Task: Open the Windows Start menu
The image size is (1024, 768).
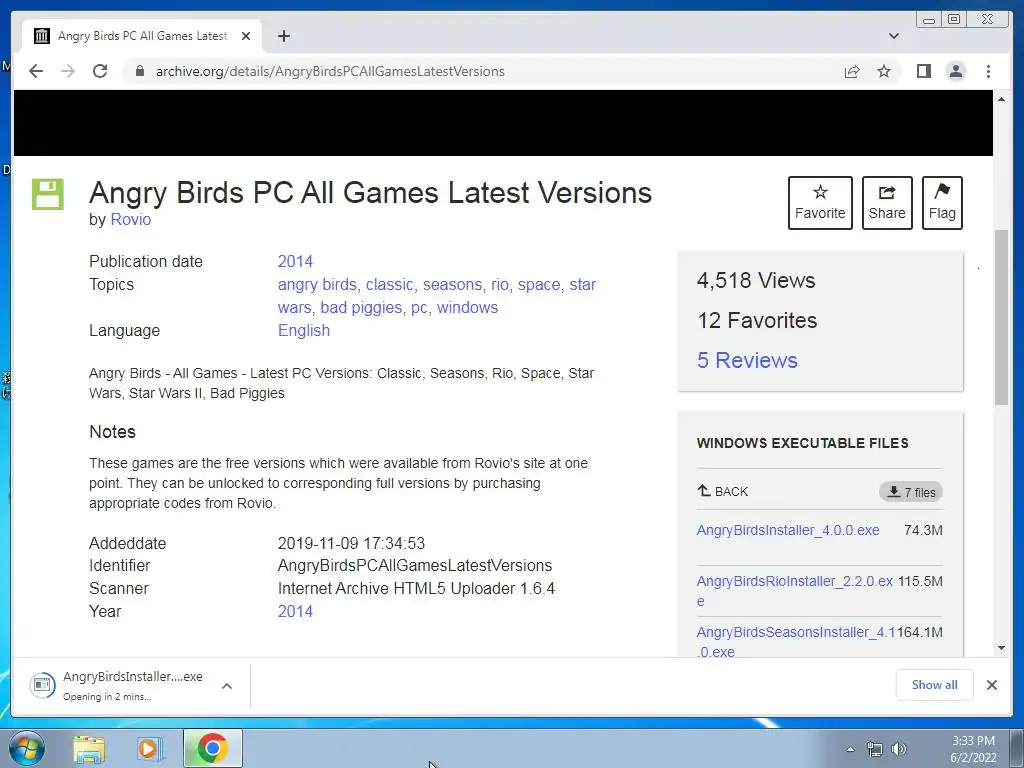Action: 27,748
